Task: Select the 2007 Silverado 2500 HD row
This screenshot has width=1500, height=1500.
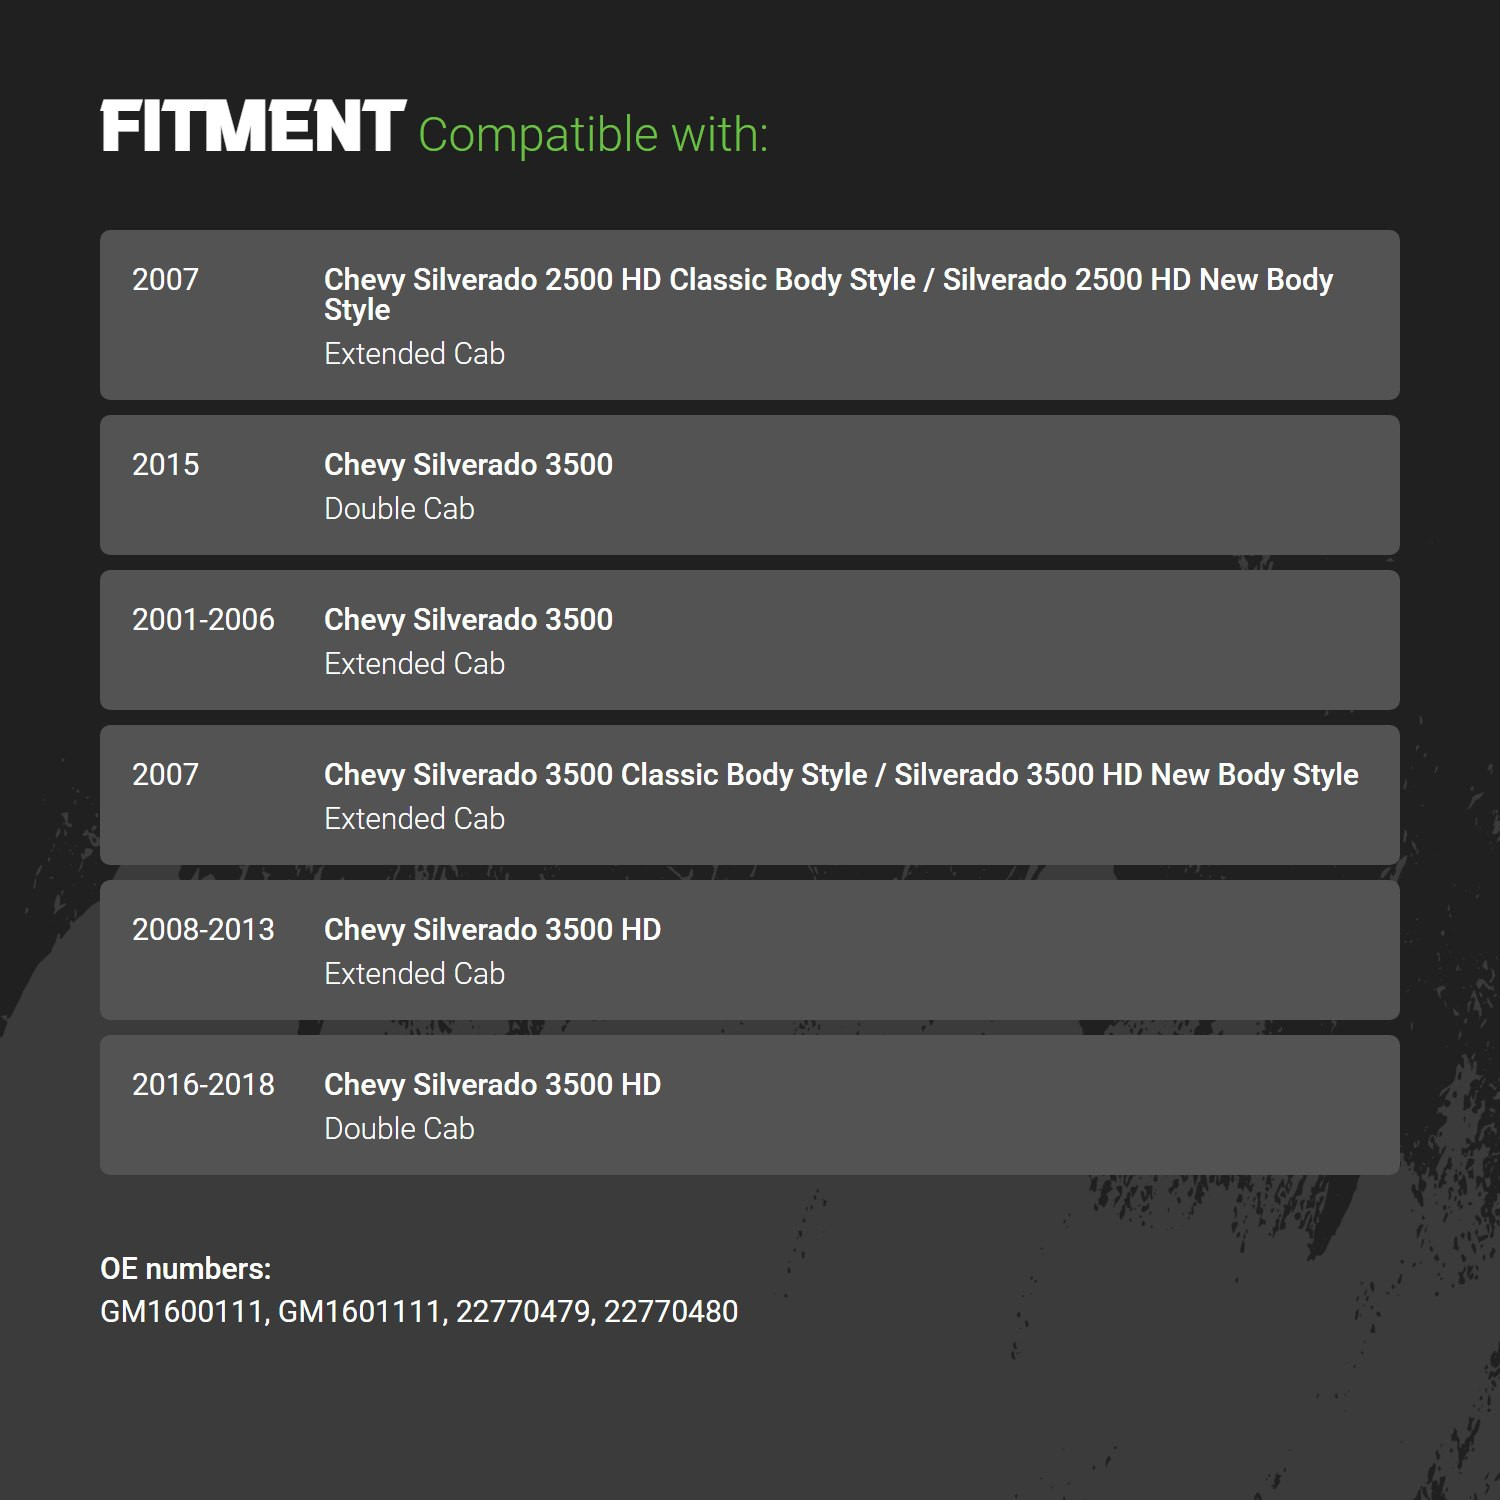Action: point(750,315)
